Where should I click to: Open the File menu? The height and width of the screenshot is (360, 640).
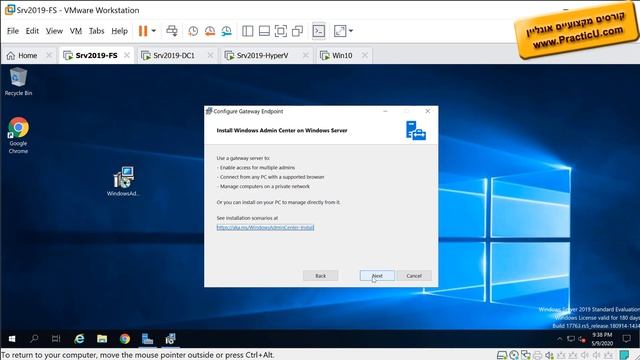click(x=13, y=31)
